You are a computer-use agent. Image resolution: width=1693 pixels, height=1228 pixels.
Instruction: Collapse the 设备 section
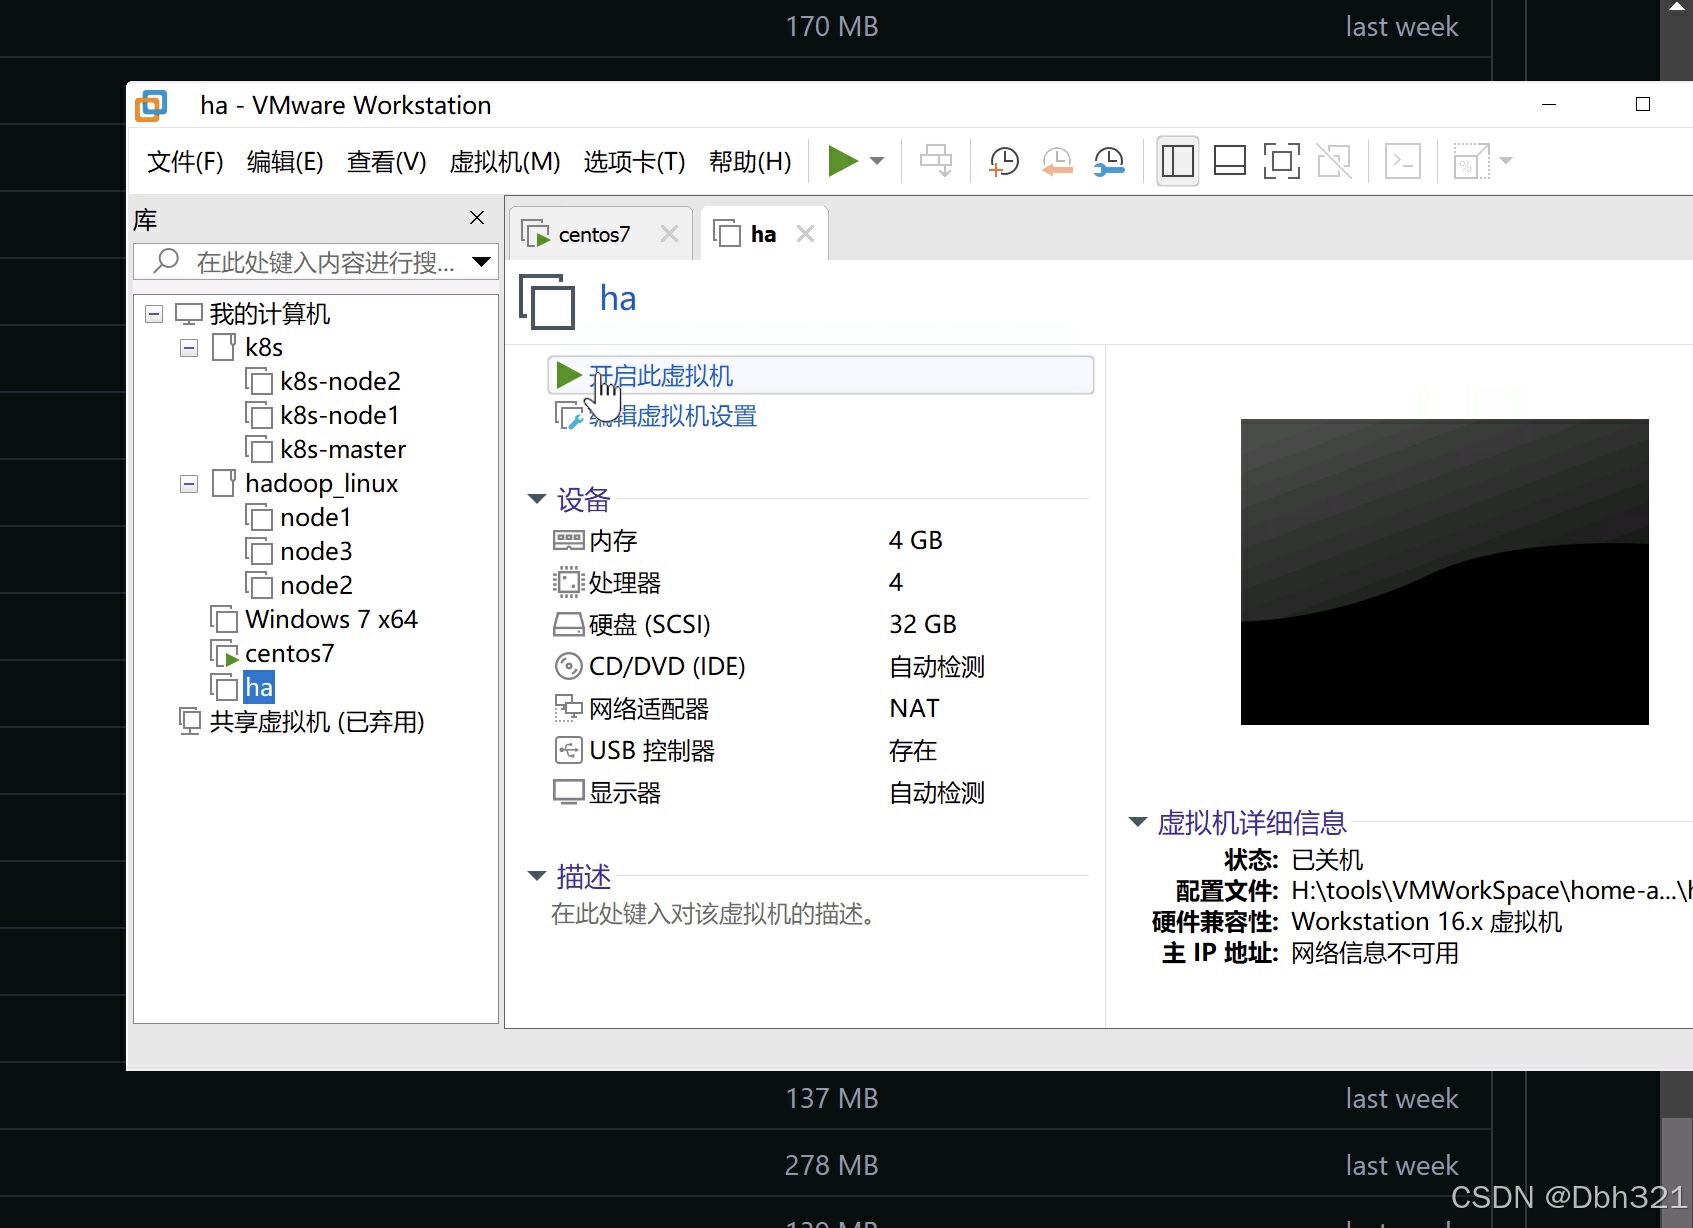tap(537, 499)
